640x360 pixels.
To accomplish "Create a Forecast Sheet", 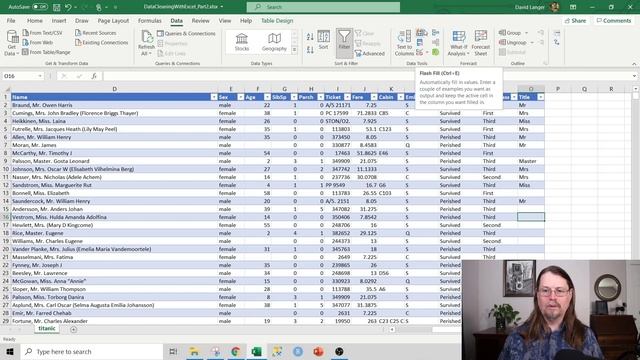I will click(480, 43).
